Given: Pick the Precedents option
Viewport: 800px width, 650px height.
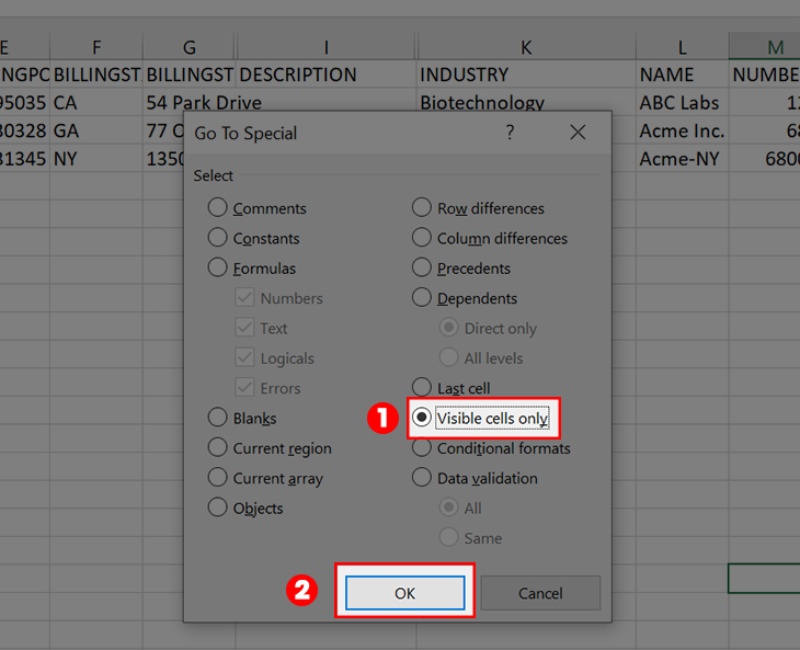Looking at the screenshot, I should coord(422,268).
